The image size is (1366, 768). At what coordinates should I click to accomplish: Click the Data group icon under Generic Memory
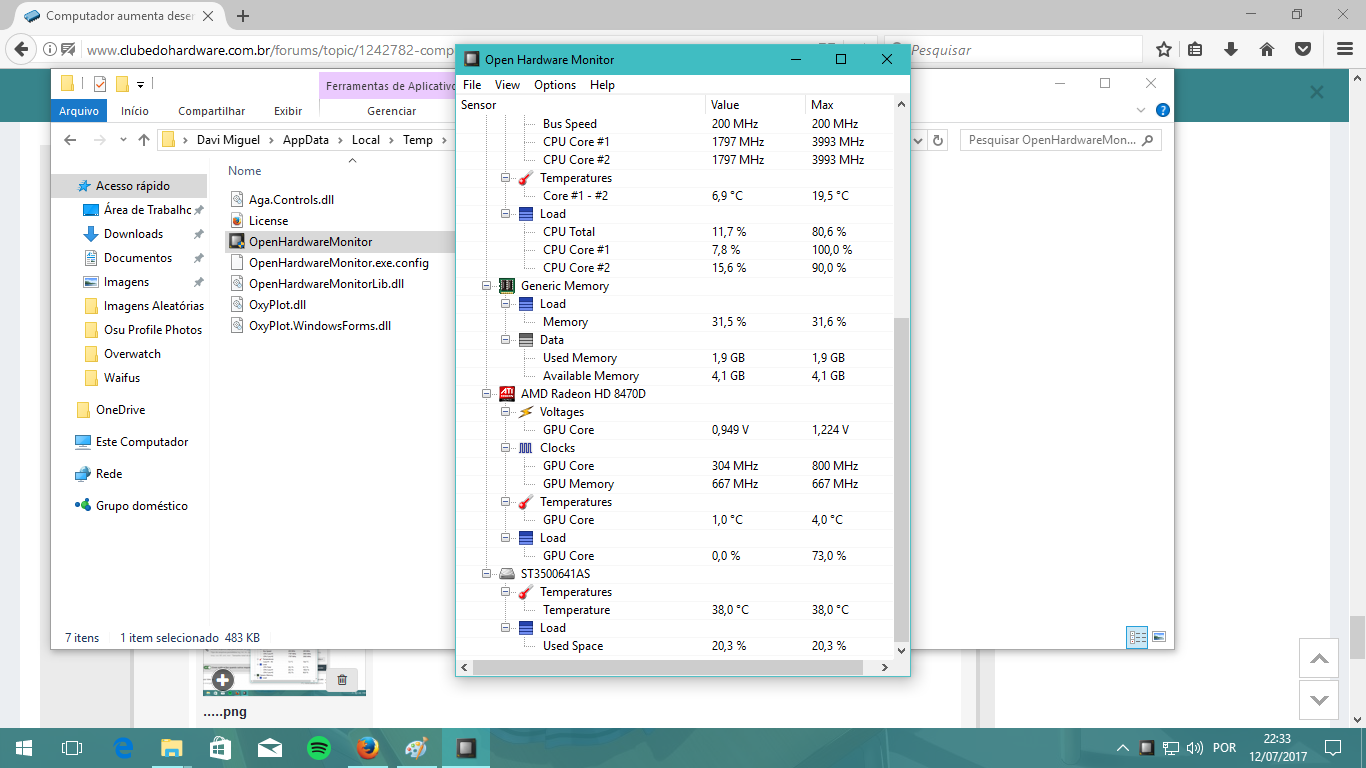[526, 340]
